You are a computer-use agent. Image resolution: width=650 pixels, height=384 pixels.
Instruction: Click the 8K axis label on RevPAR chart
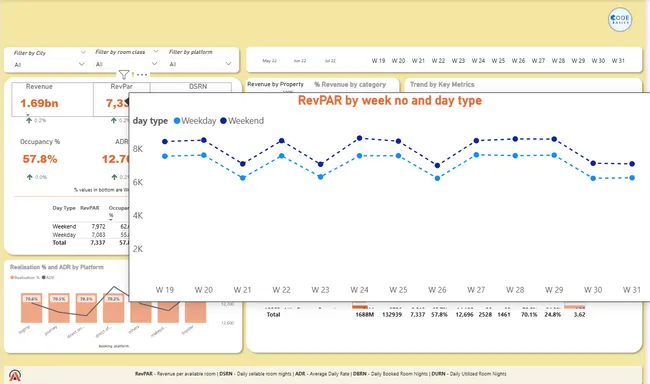(x=138, y=149)
